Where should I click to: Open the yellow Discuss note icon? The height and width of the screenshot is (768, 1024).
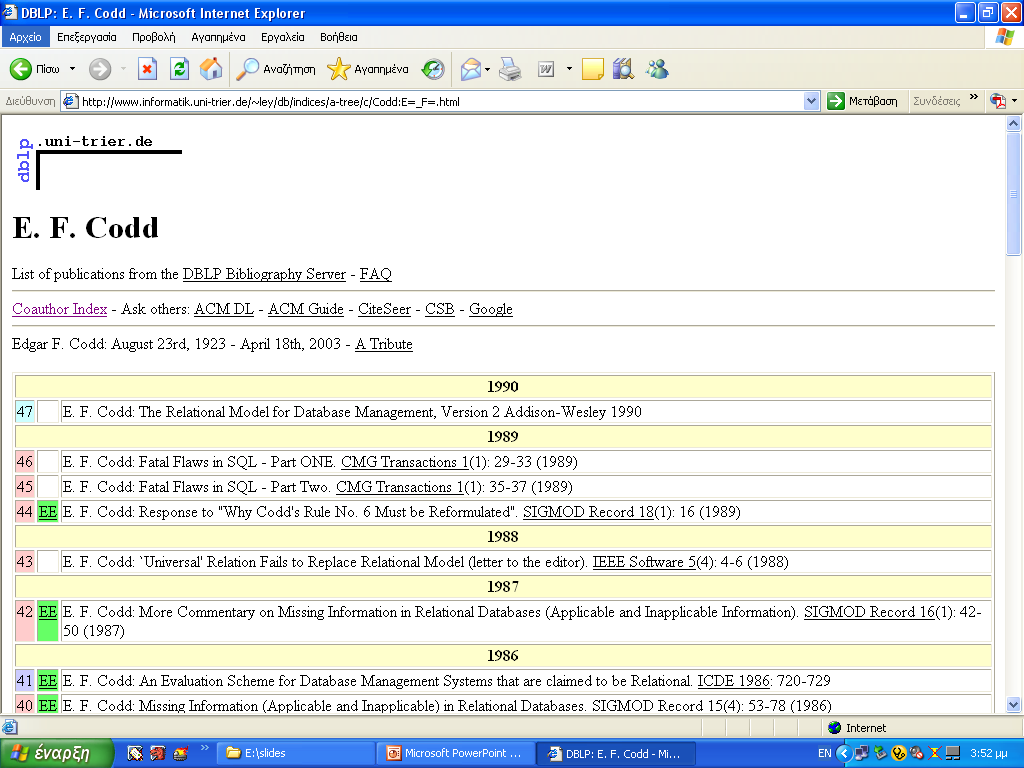pyautogui.click(x=592, y=69)
